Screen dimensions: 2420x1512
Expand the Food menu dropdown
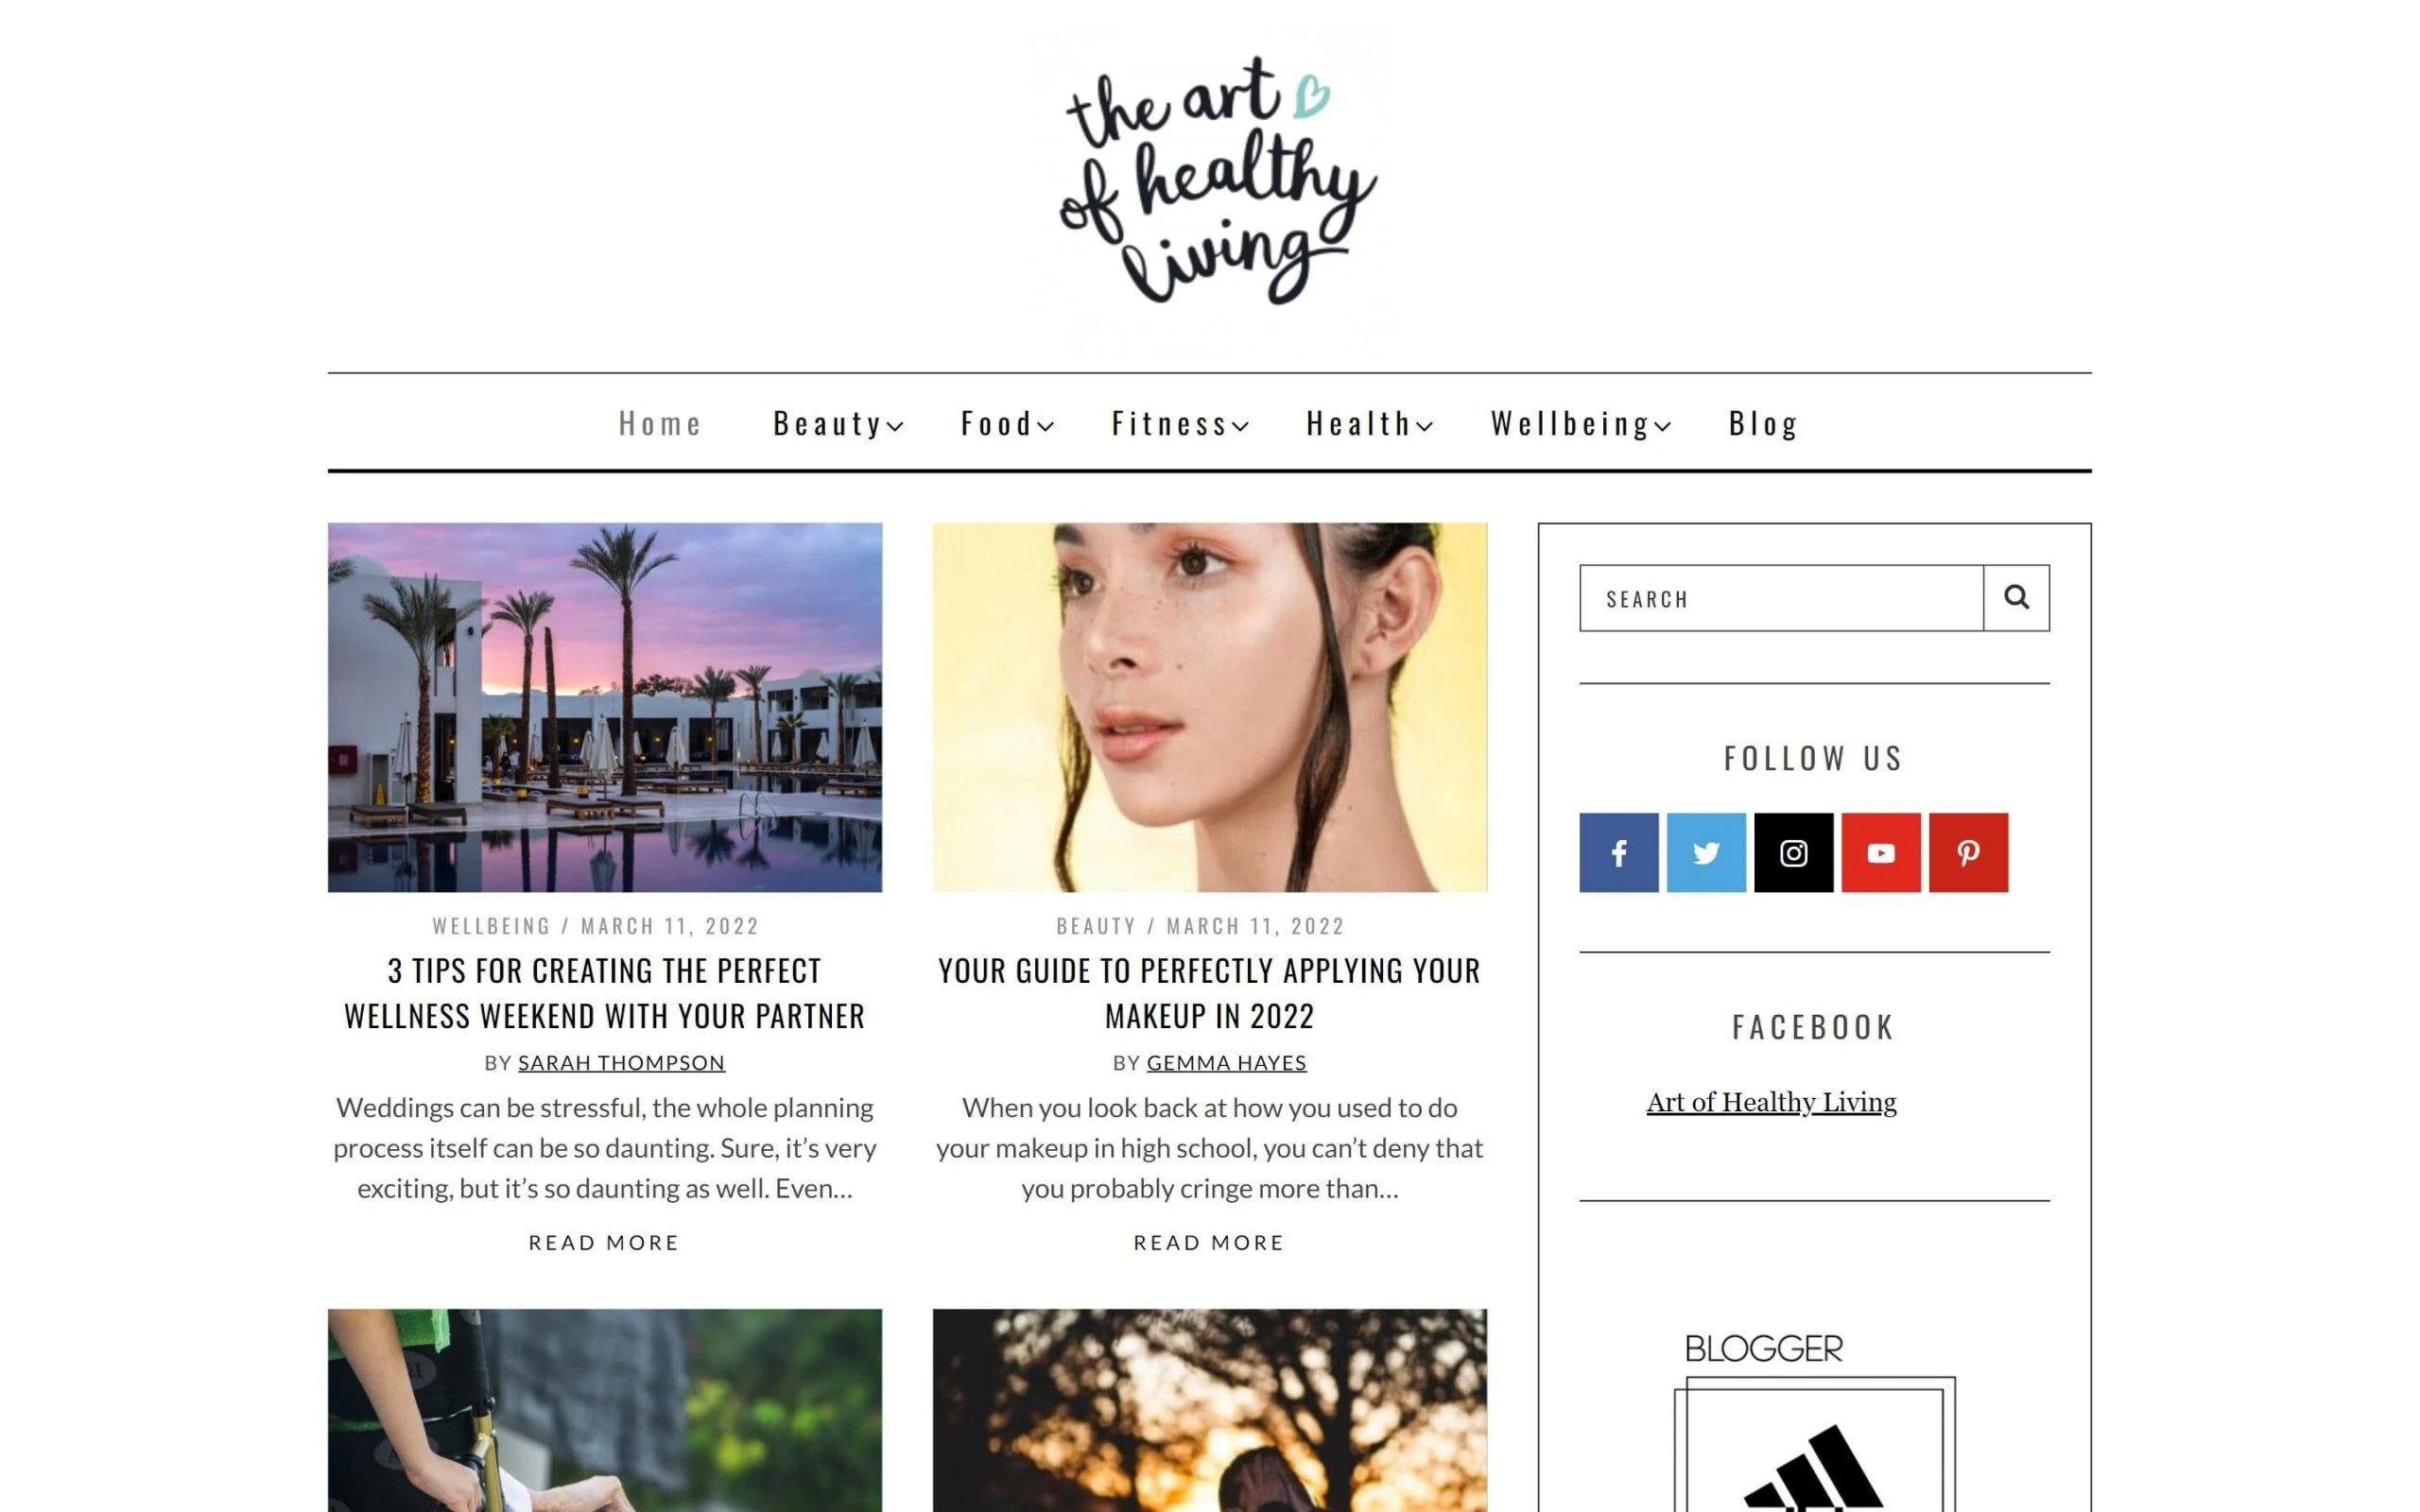(1007, 423)
